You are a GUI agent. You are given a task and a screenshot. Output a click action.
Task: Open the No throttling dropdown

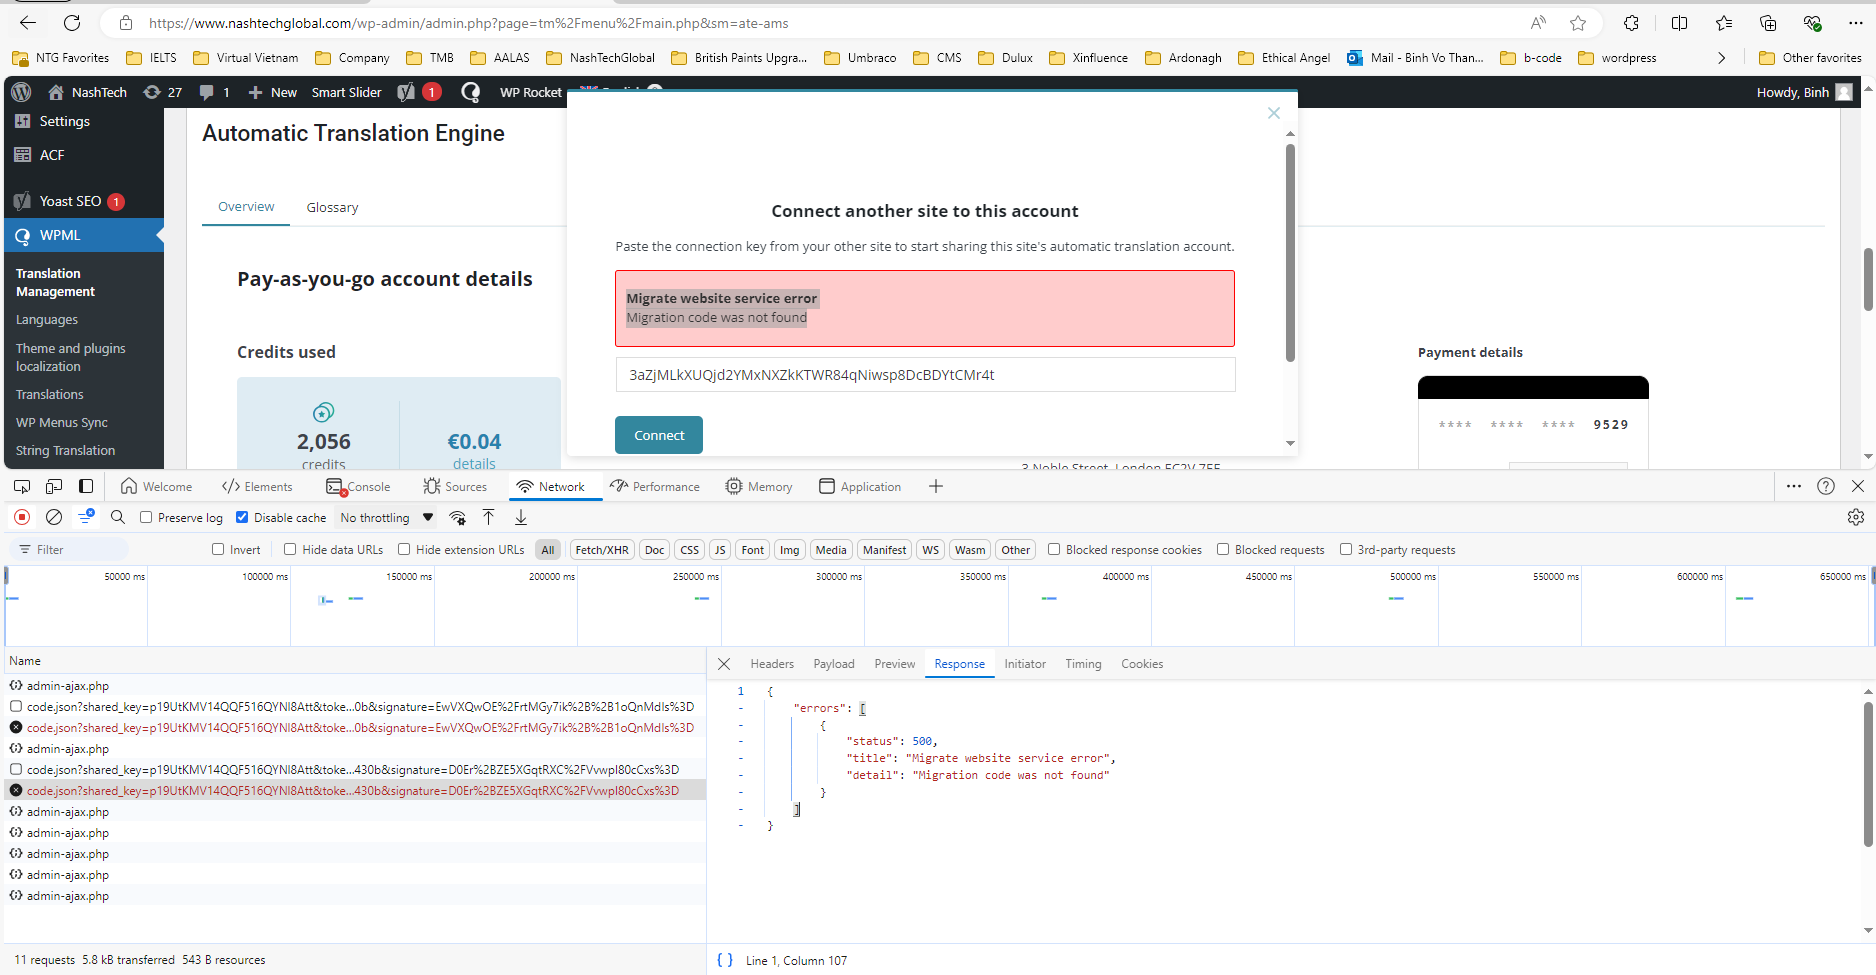click(386, 517)
